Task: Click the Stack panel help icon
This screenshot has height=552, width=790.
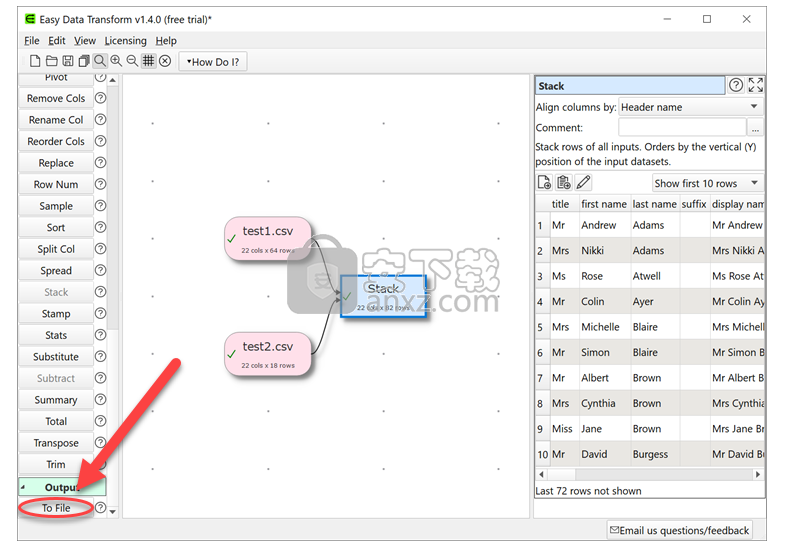Action: pyautogui.click(x=736, y=85)
